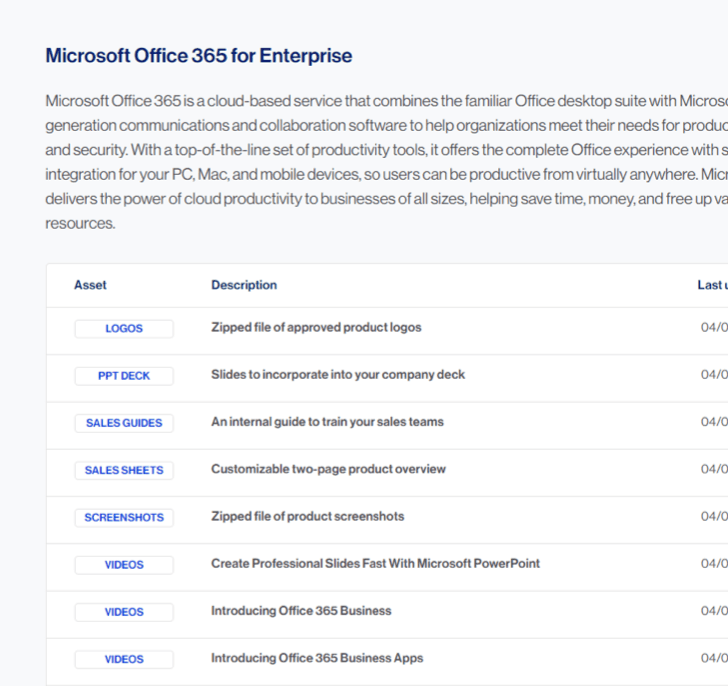Download the PPT DECK asset
This screenshot has width=728, height=686.
click(x=124, y=376)
